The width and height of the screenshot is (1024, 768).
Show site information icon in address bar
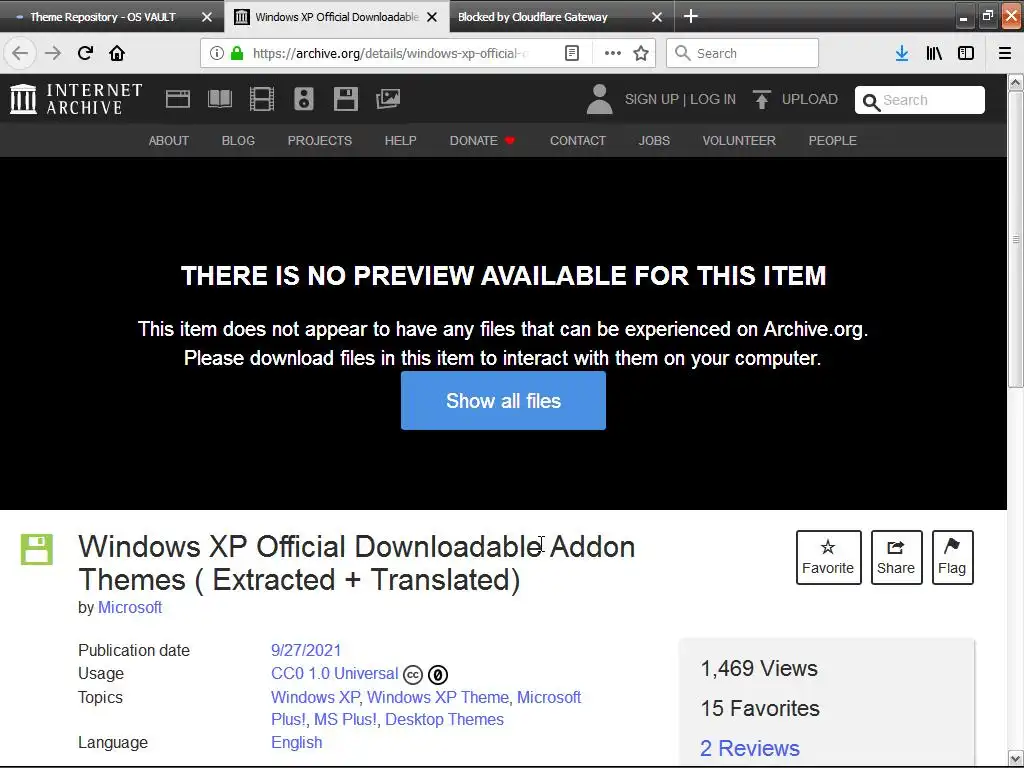point(216,54)
